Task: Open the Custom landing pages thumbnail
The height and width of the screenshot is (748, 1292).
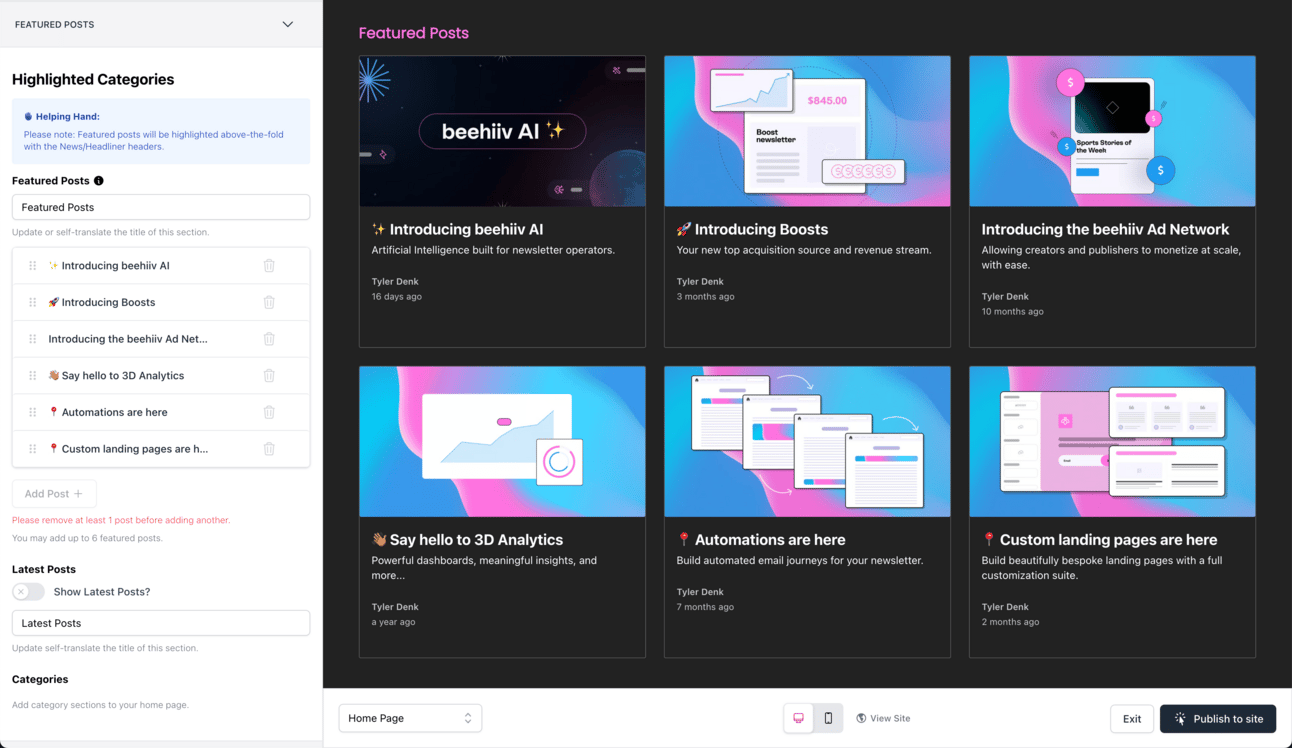Action: 1112,441
